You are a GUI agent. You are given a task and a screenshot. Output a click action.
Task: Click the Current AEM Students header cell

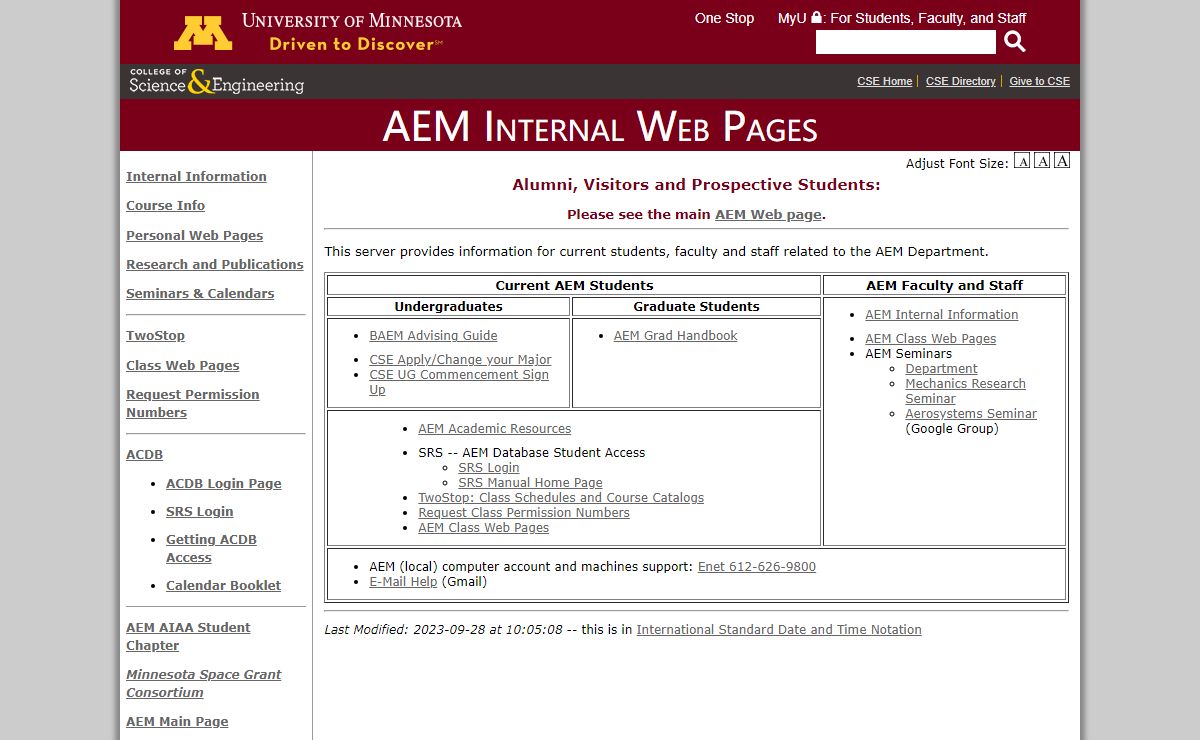pos(574,285)
